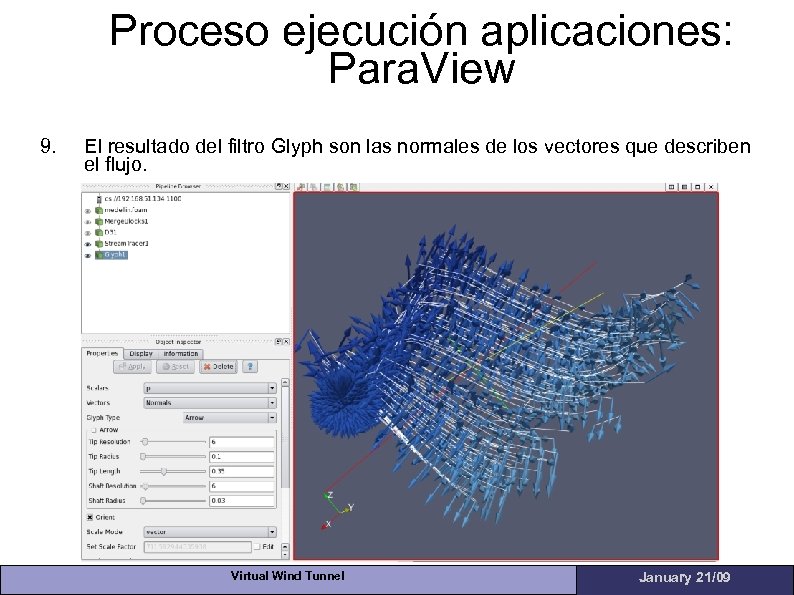Open the Scale Mode dropdown
This screenshot has width=794, height=595.
tap(210, 532)
